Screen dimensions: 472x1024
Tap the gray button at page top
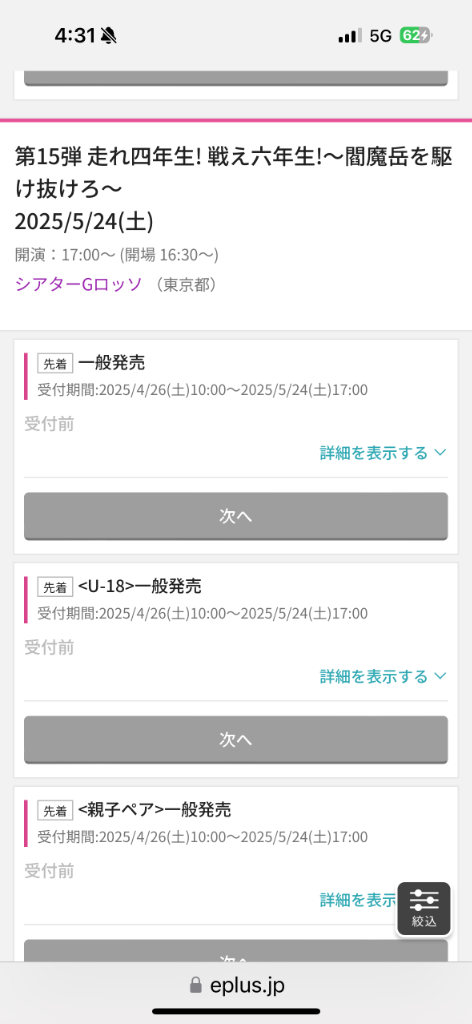236,77
